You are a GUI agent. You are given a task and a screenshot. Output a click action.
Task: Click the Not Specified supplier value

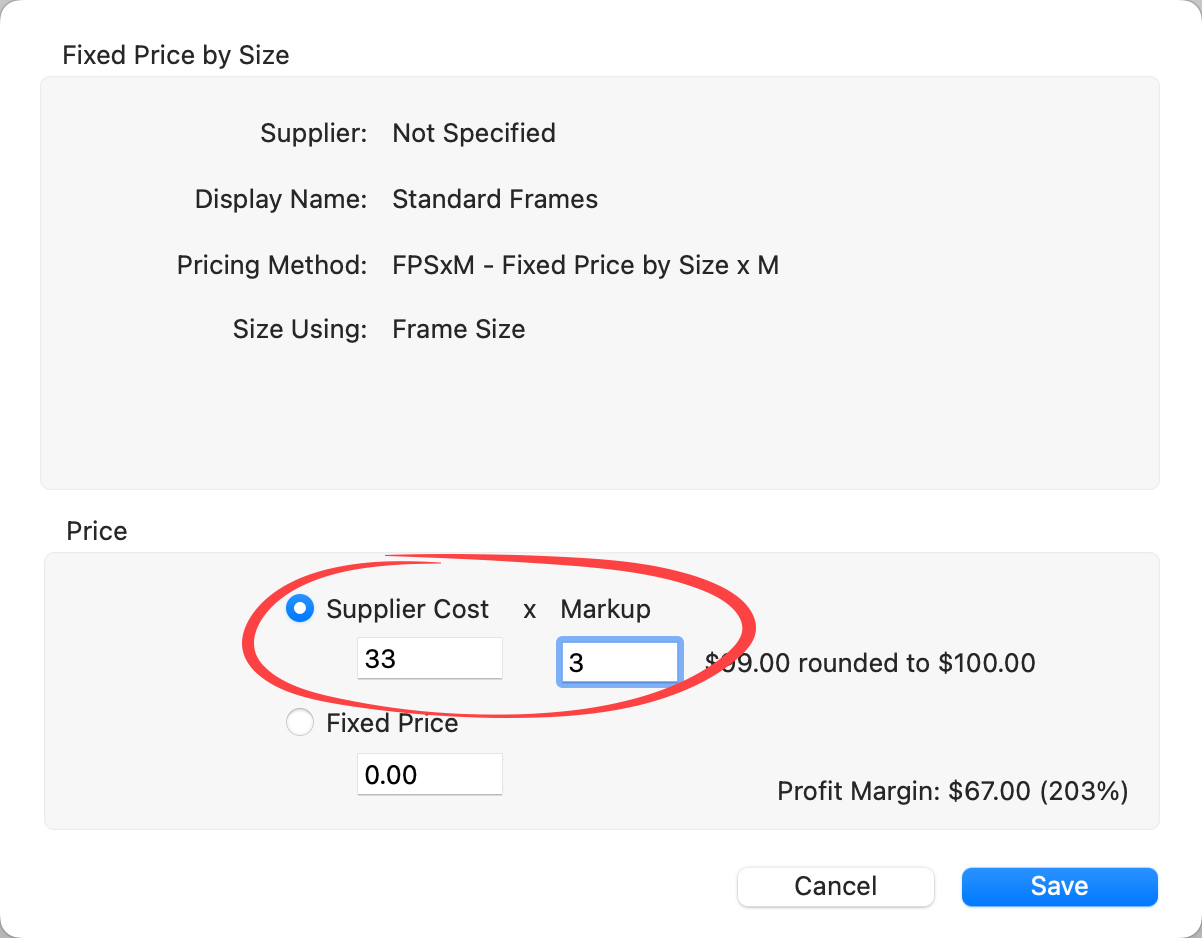(474, 133)
